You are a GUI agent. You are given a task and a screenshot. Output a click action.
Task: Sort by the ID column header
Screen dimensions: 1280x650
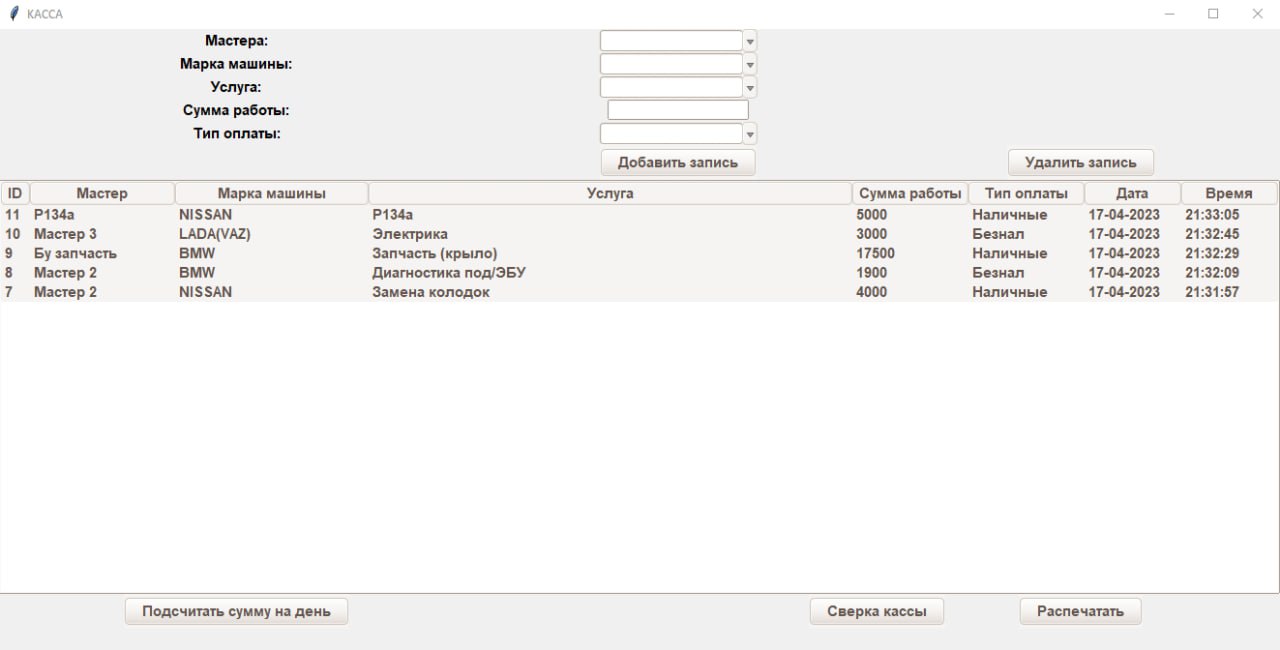coord(15,193)
